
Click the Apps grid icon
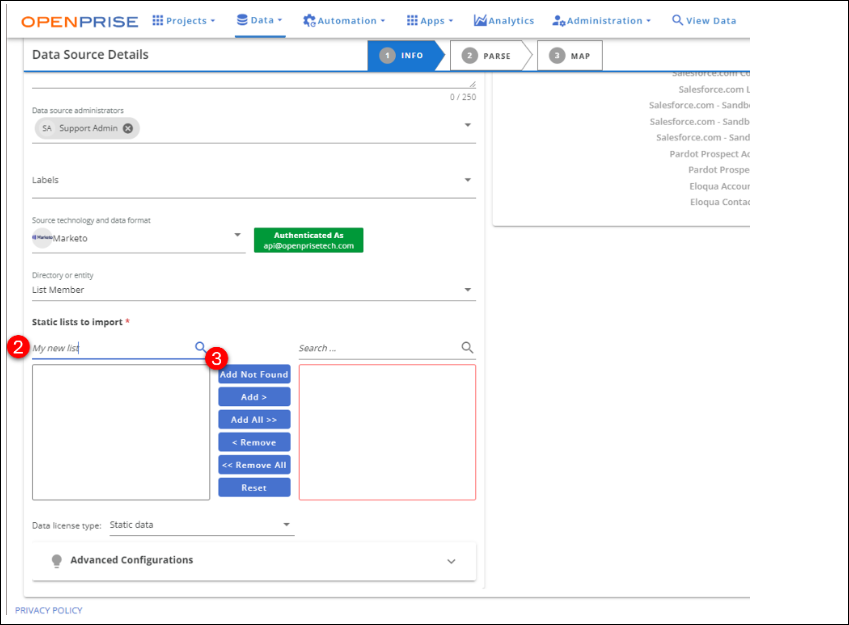(x=412, y=20)
